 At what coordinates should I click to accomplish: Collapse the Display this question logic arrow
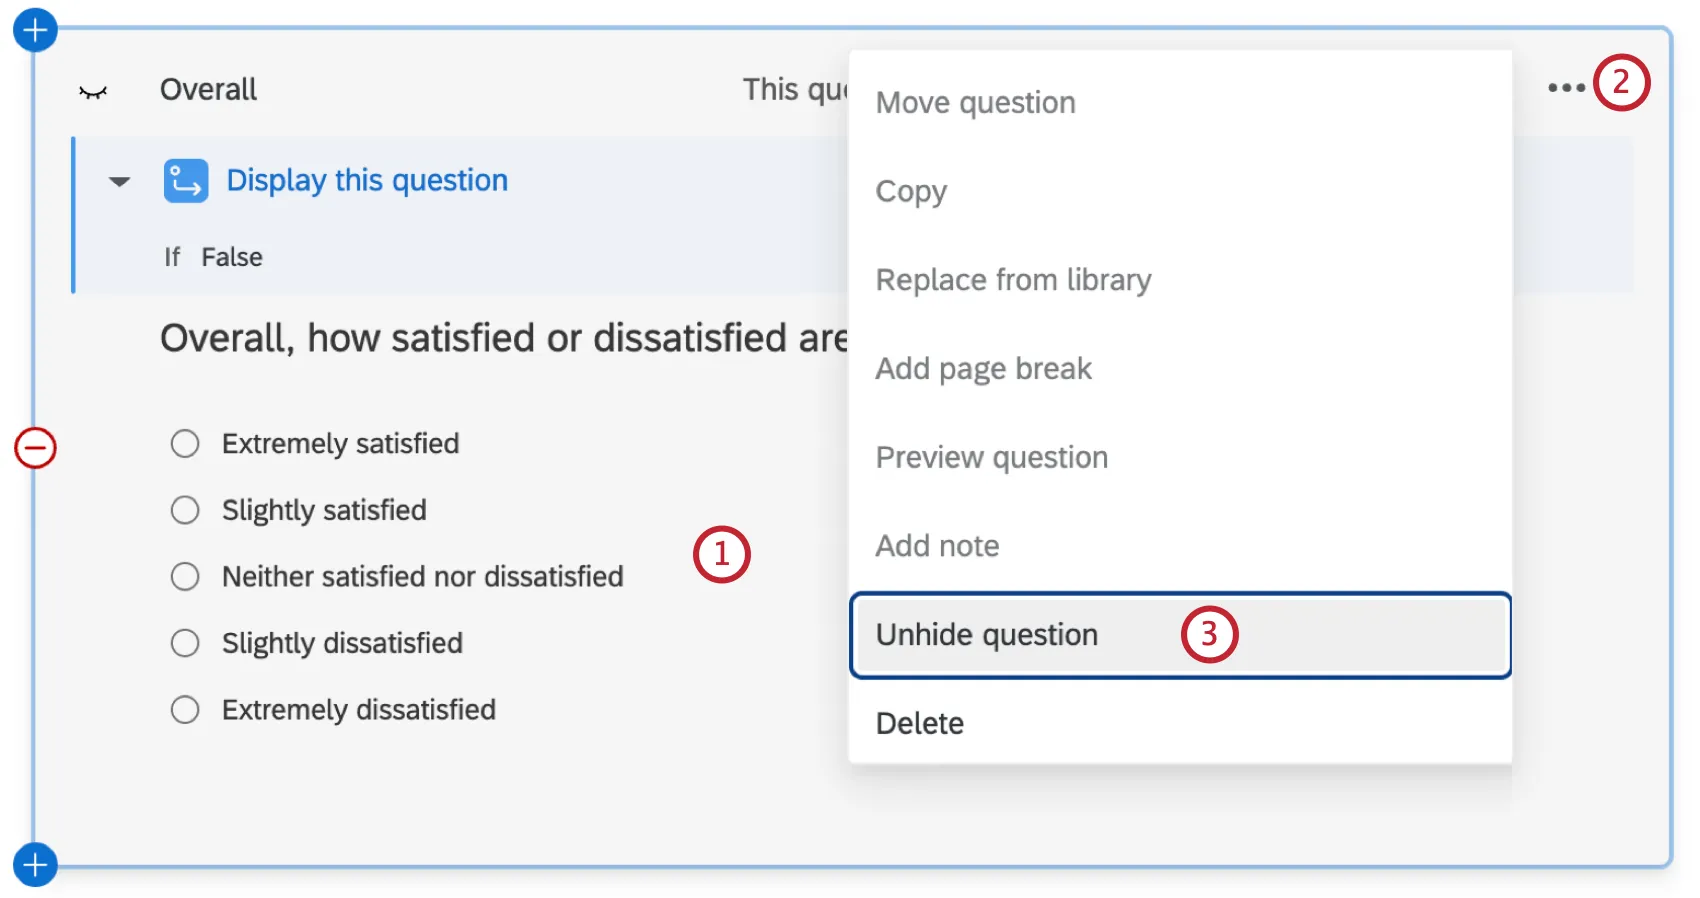click(120, 182)
